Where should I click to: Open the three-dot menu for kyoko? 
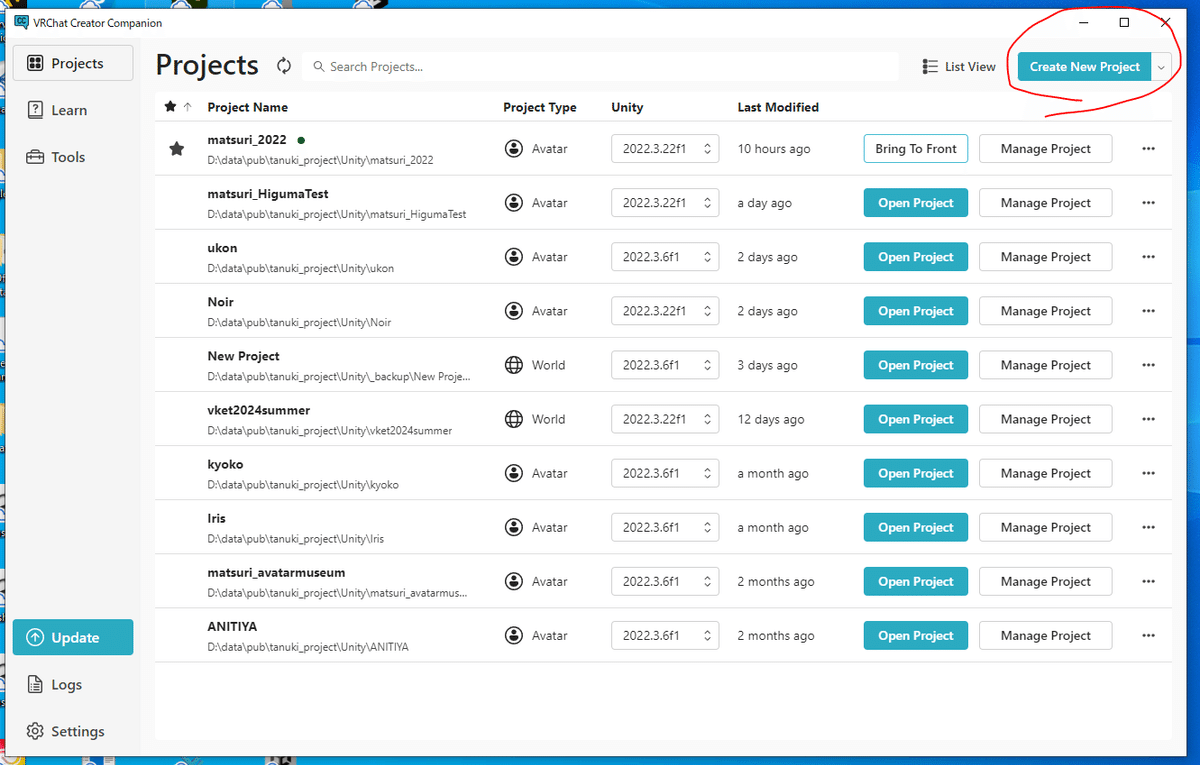pos(1148,473)
